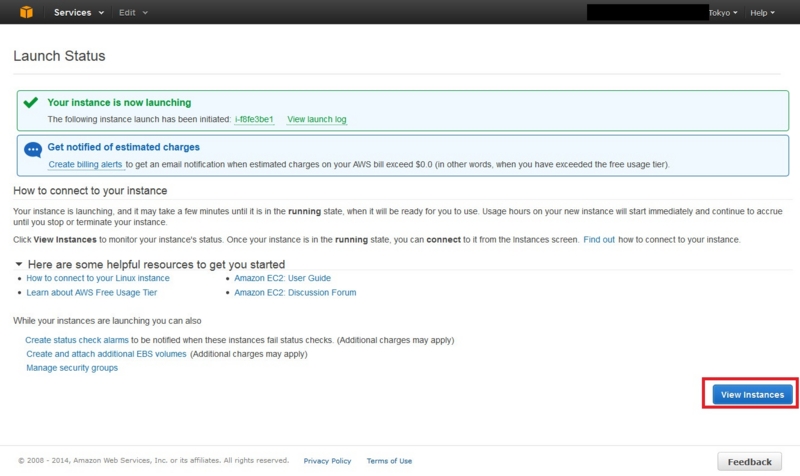Screen dimensions: 800x476
Task: Open the View launch log link
Action: coord(316,119)
